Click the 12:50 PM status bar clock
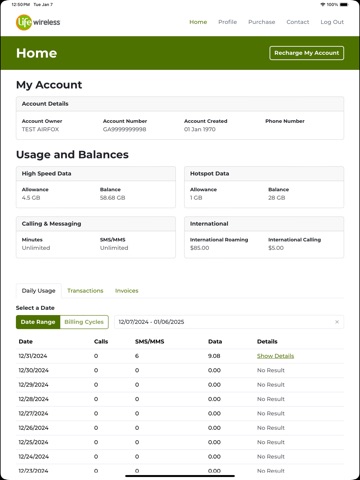 [x=21, y=4]
